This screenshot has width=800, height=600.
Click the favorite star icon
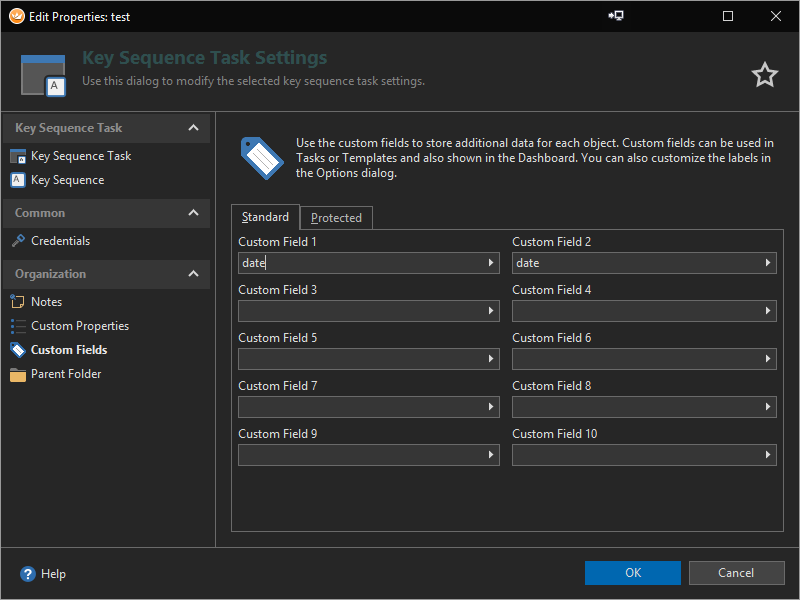pyautogui.click(x=765, y=75)
